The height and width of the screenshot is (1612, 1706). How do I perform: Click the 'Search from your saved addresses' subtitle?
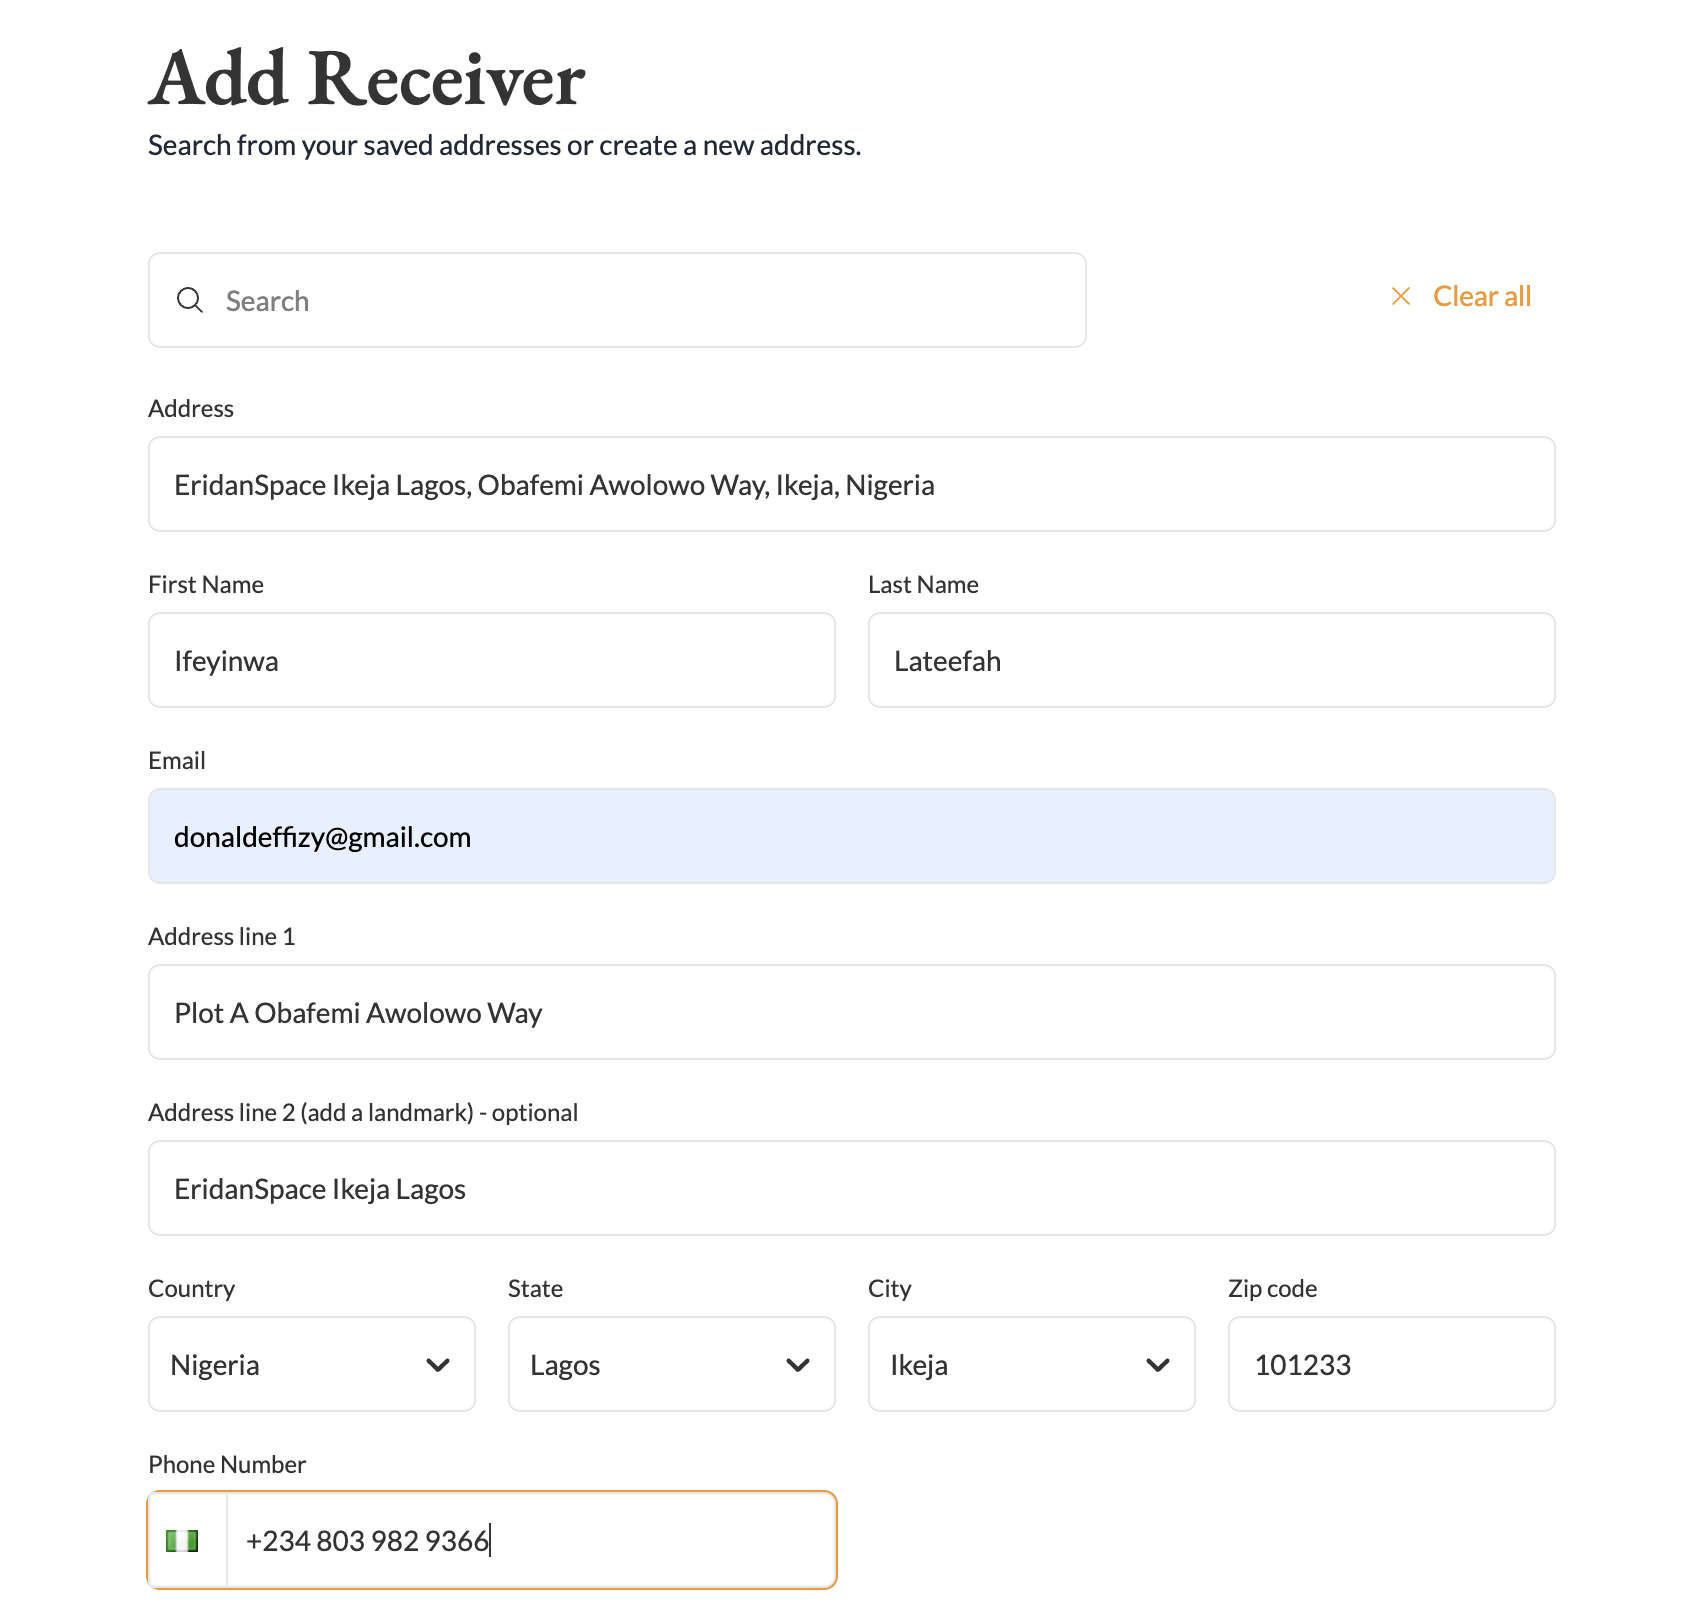505,146
